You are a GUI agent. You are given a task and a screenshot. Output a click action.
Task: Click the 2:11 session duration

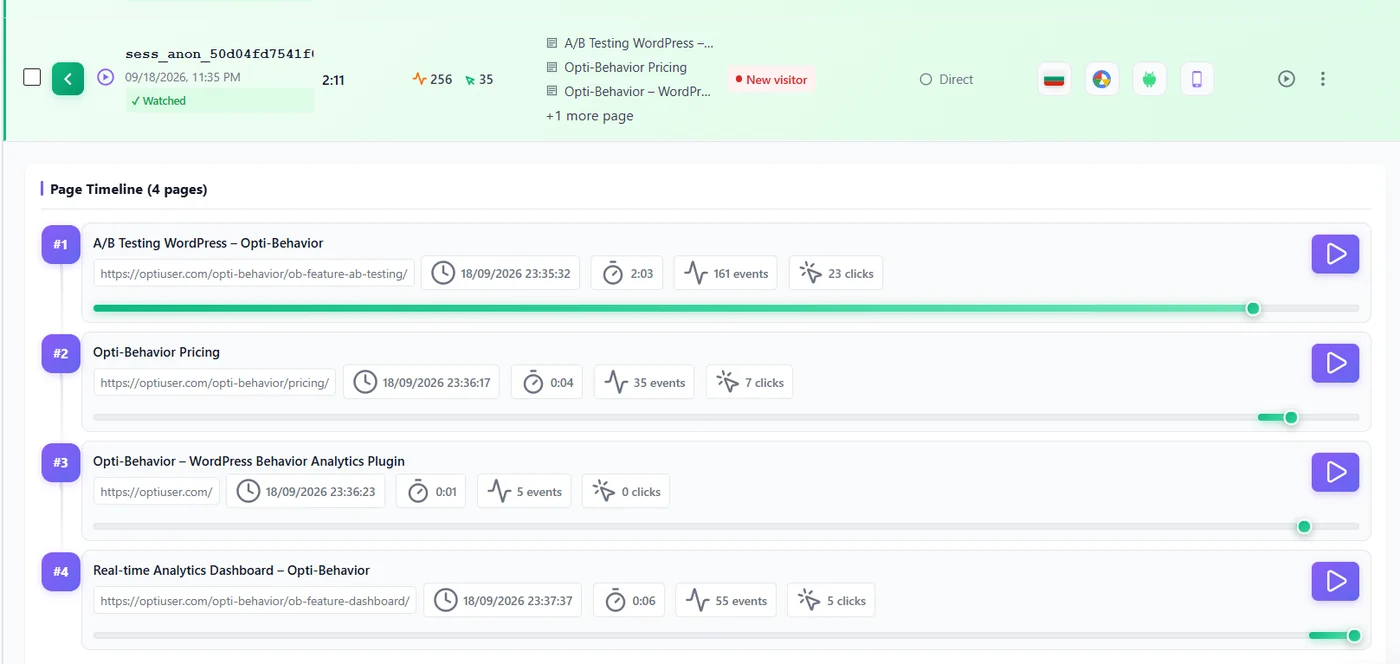tap(333, 80)
